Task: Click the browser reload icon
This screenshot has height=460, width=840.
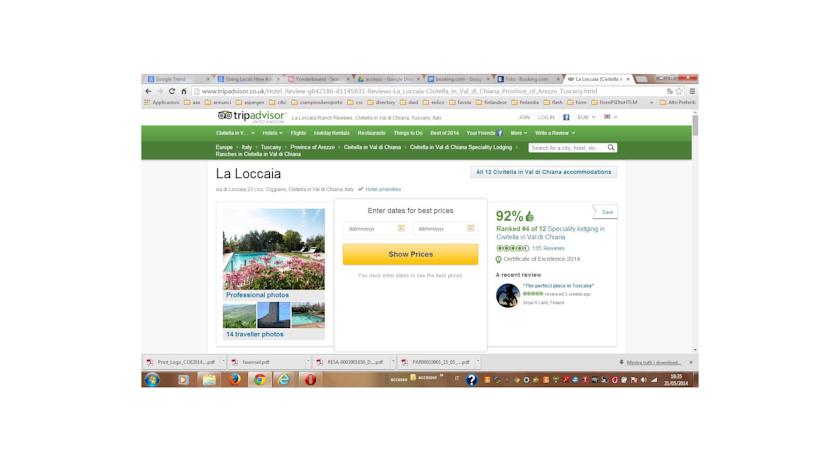Action: pos(172,91)
